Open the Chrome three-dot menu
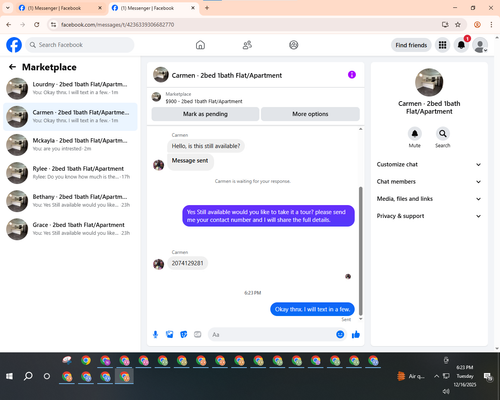Viewport: 500px width, 400px height. click(491, 25)
